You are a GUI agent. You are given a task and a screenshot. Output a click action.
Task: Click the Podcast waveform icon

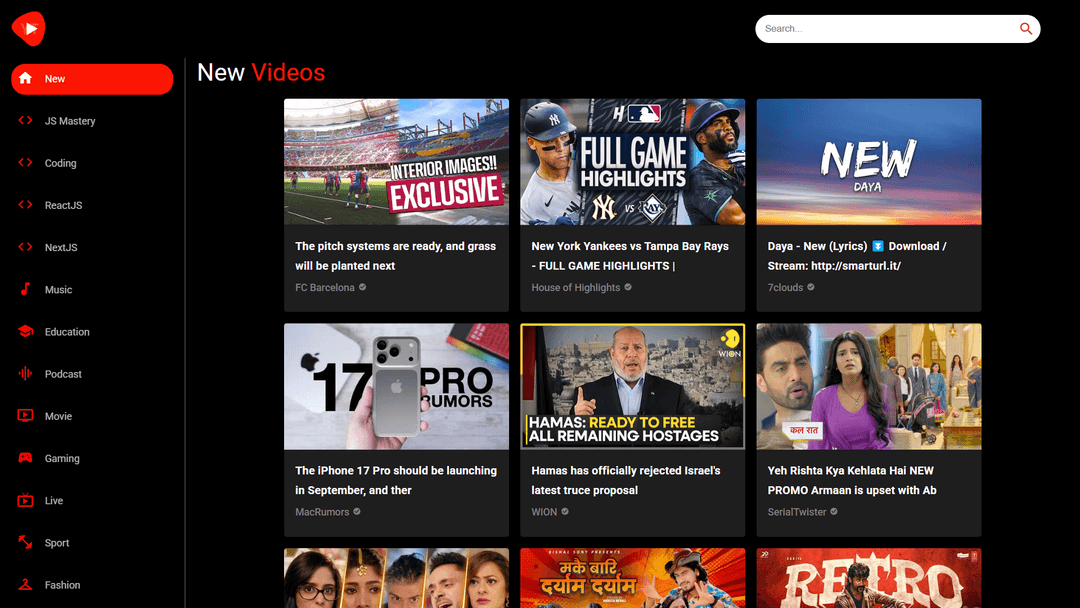tap(25, 373)
